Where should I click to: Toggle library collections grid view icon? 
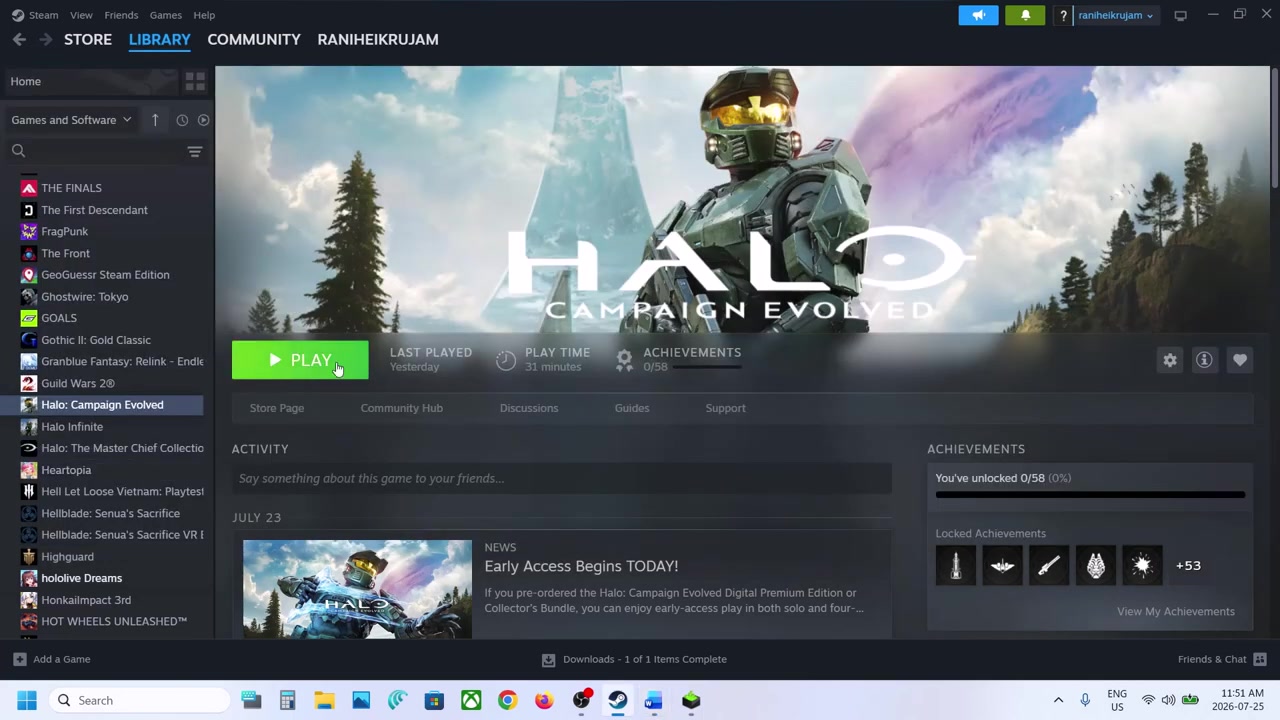[x=195, y=81]
